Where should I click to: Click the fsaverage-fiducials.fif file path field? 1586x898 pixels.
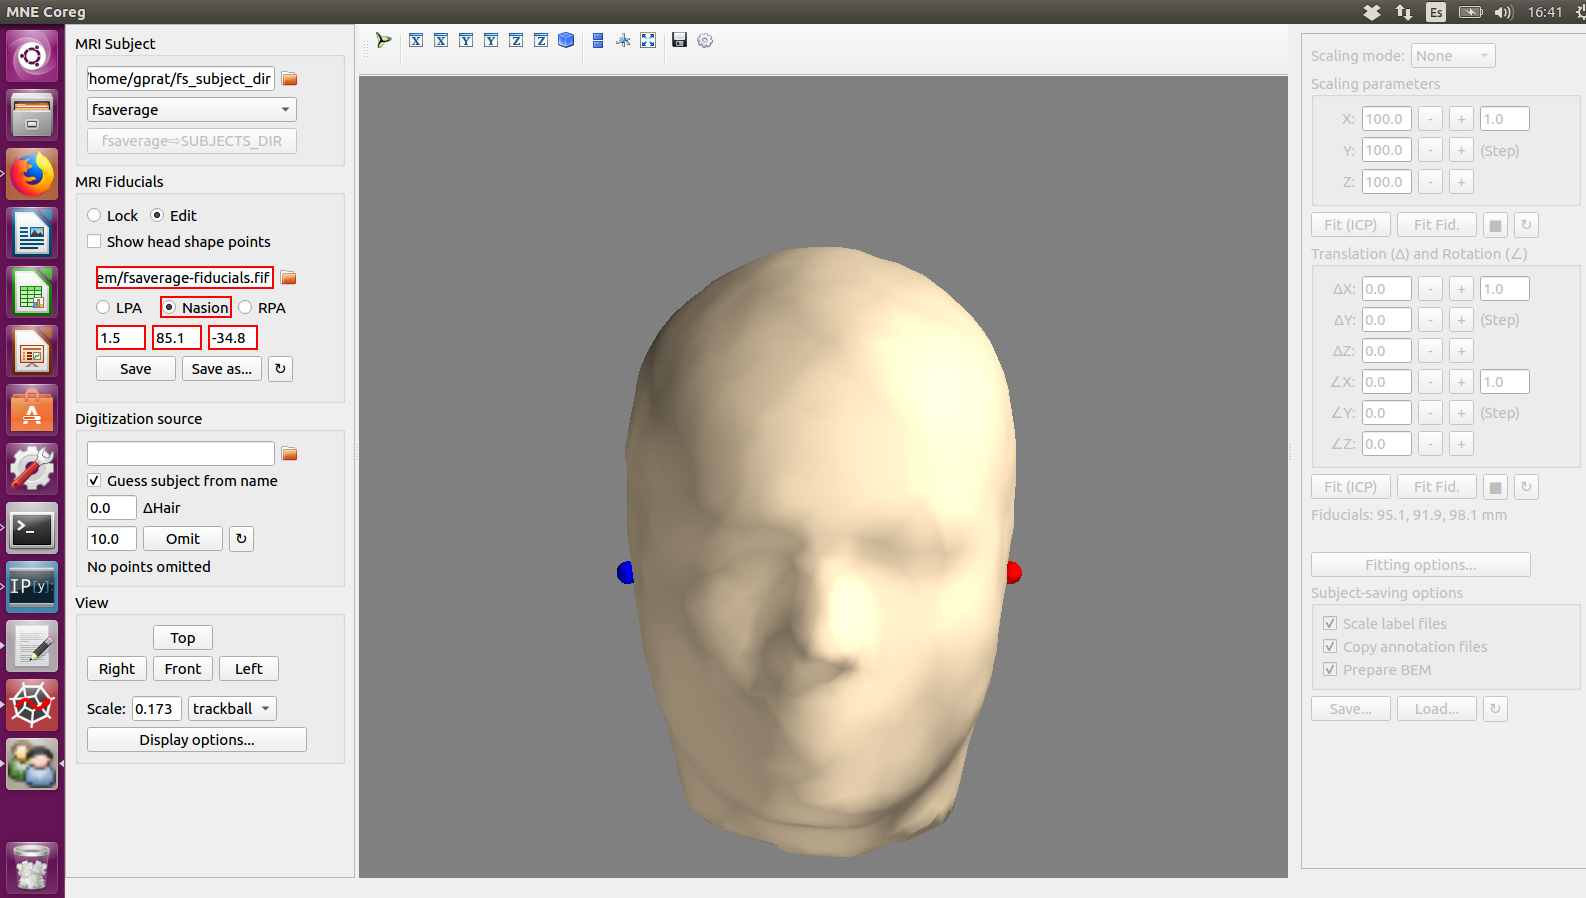point(185,278)
